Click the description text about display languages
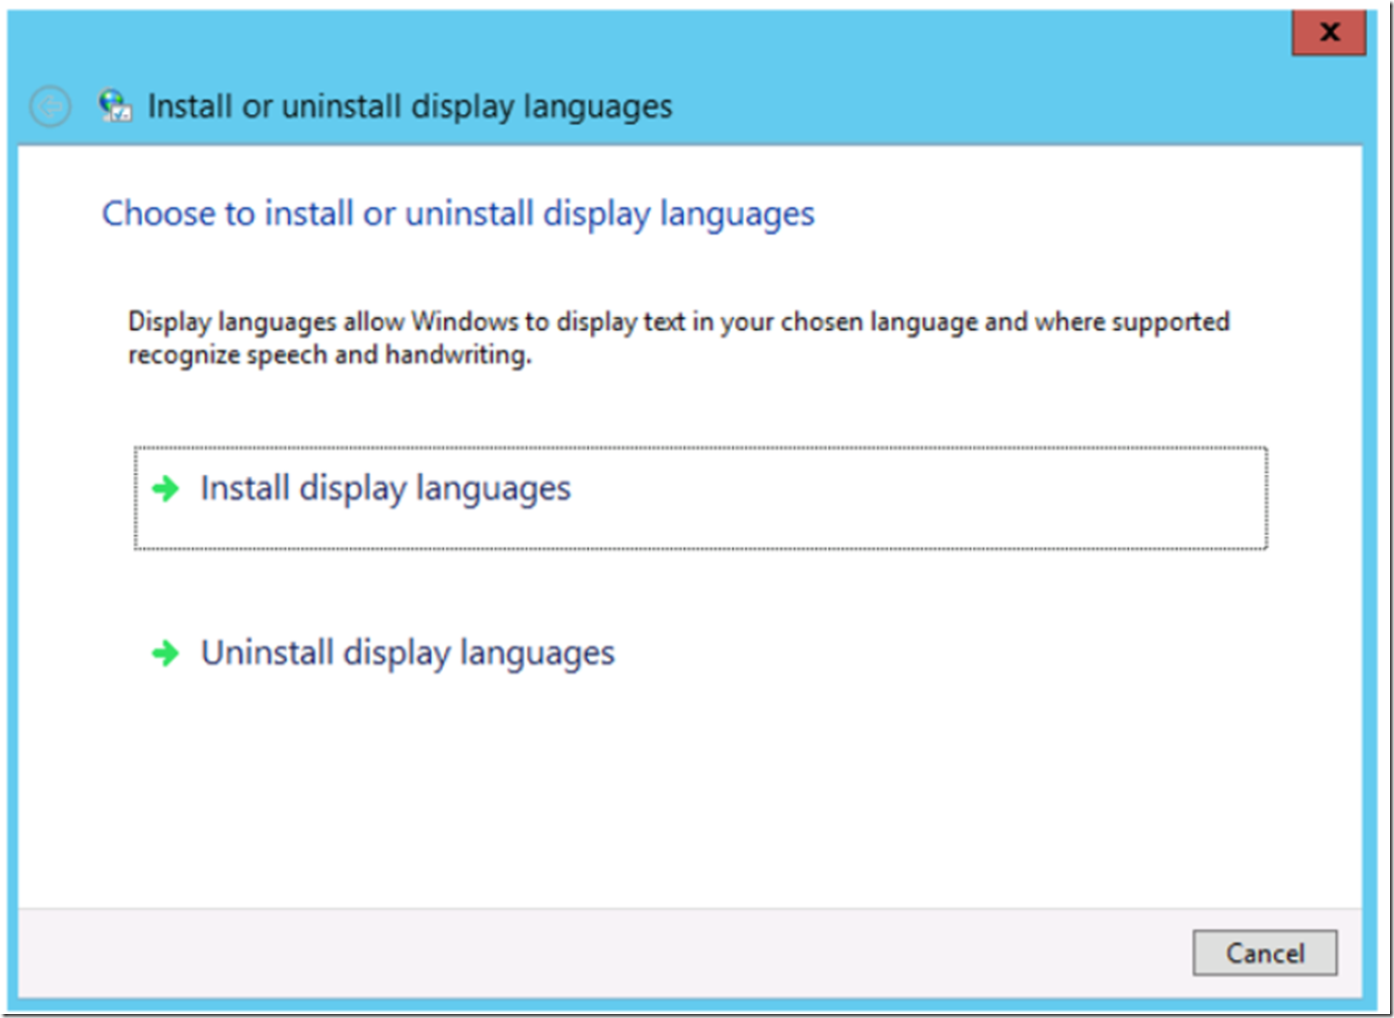 coord(679,338)
